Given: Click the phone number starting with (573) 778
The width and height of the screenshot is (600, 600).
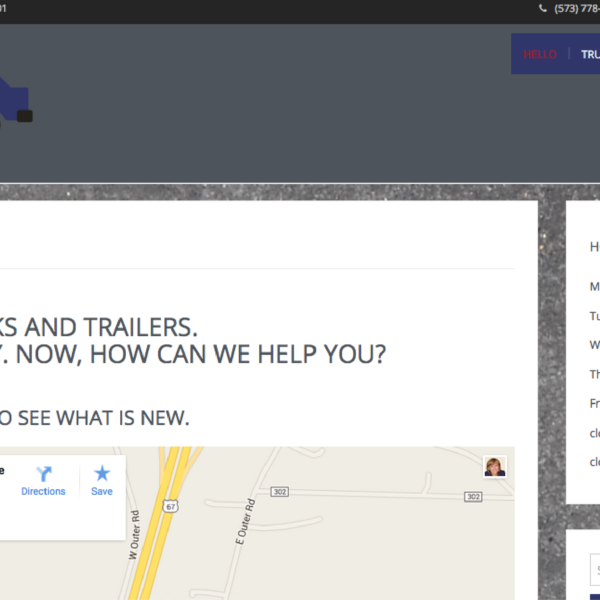Looking at the screenshot, I should 577,8.
